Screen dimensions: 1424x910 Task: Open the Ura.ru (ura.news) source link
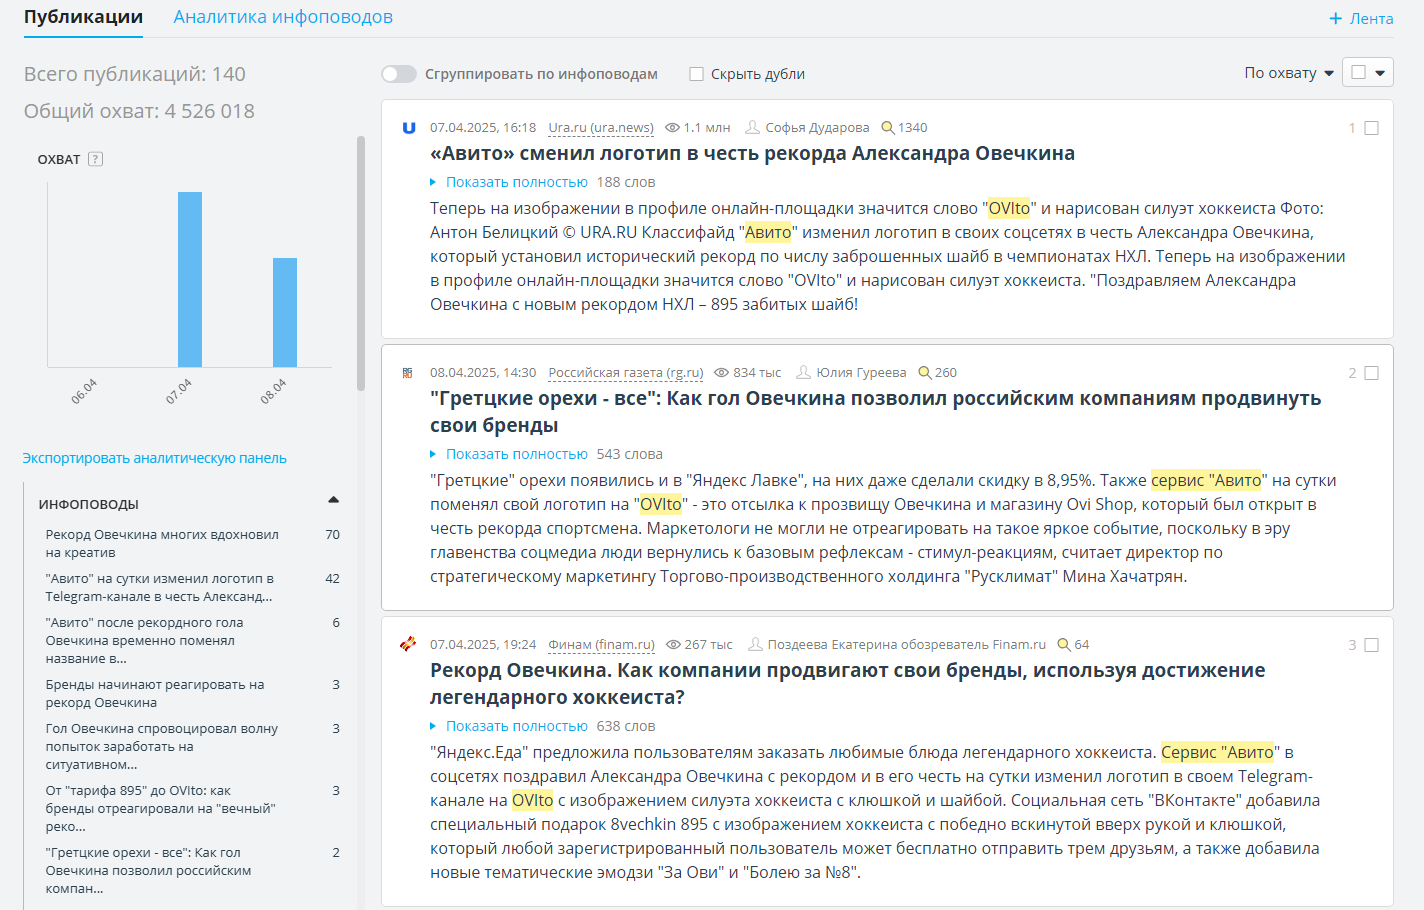point(601,128)
